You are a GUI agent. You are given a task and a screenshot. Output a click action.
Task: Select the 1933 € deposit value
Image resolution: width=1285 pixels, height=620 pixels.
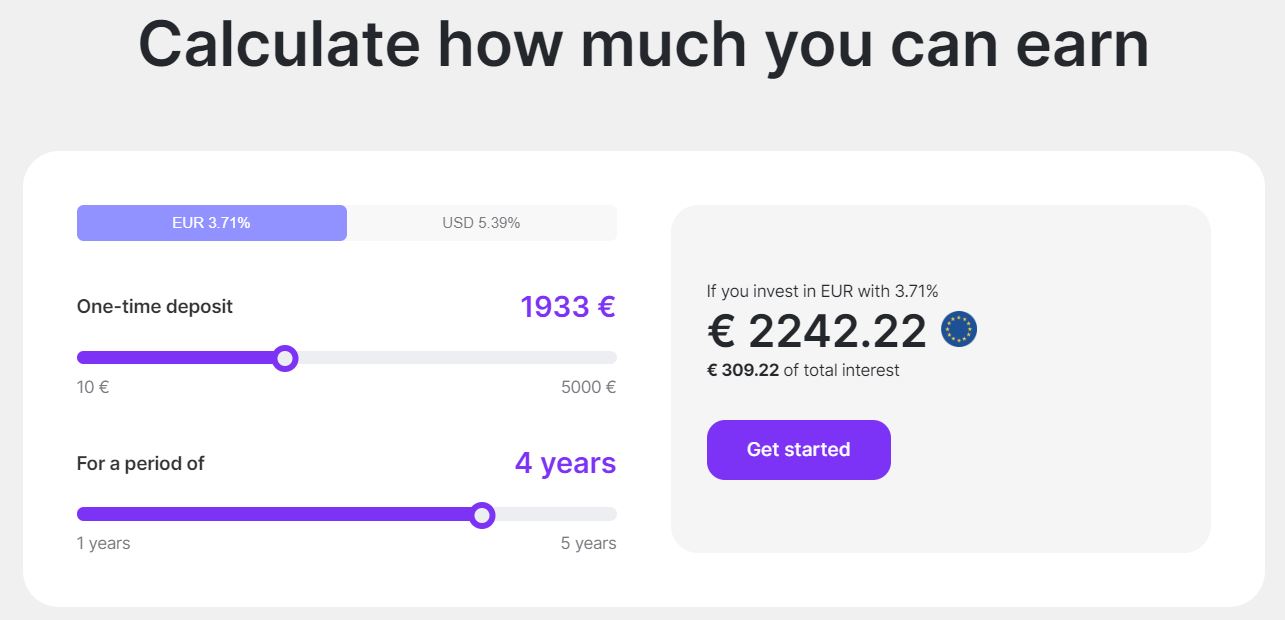coord(567,307)
